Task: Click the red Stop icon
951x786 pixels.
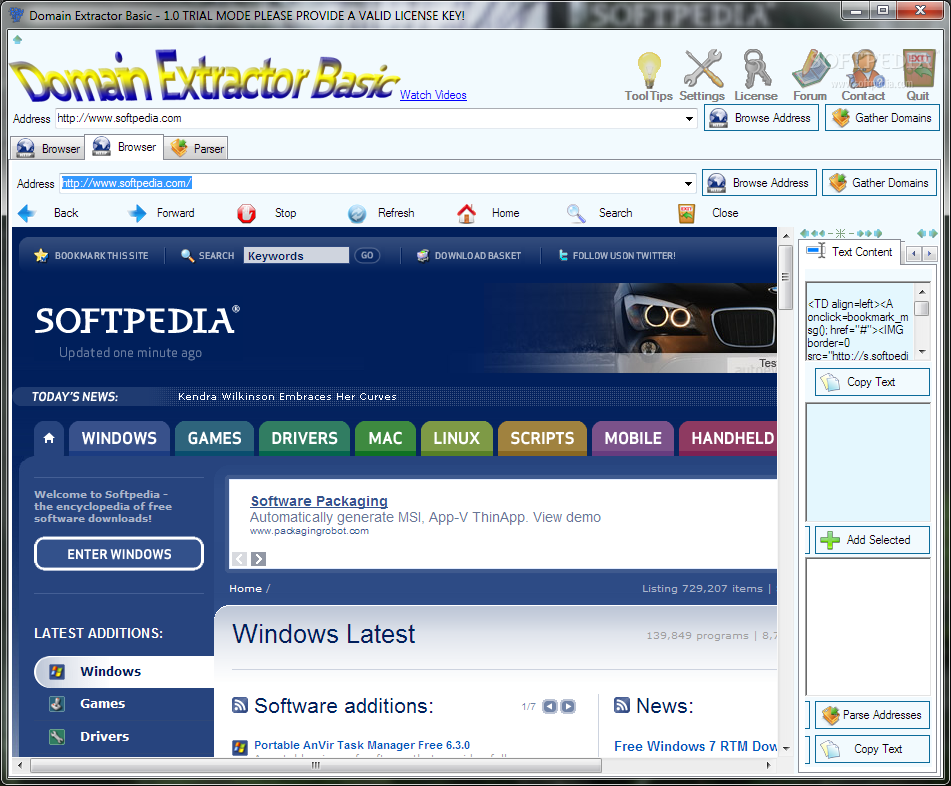Action: pos(246,213)
